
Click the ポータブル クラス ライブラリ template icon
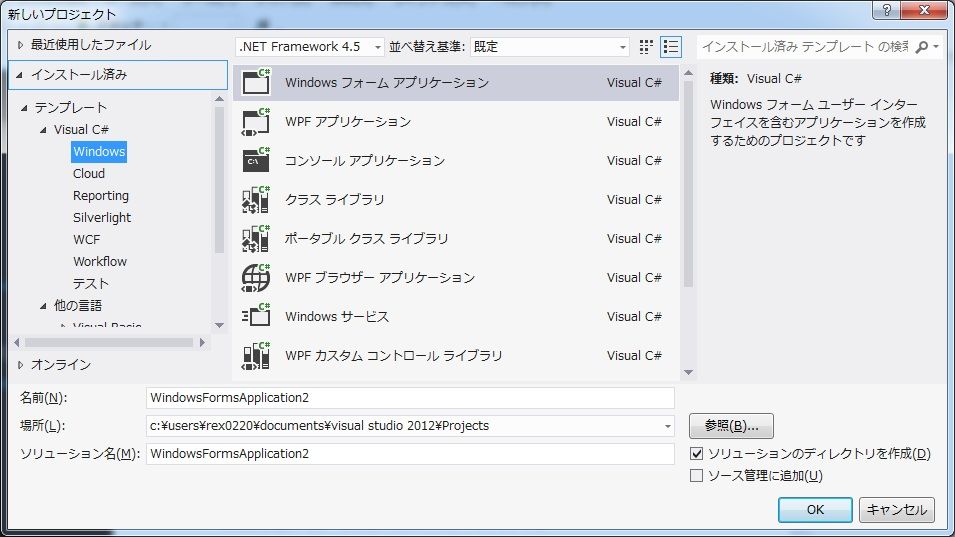(256, 238)
